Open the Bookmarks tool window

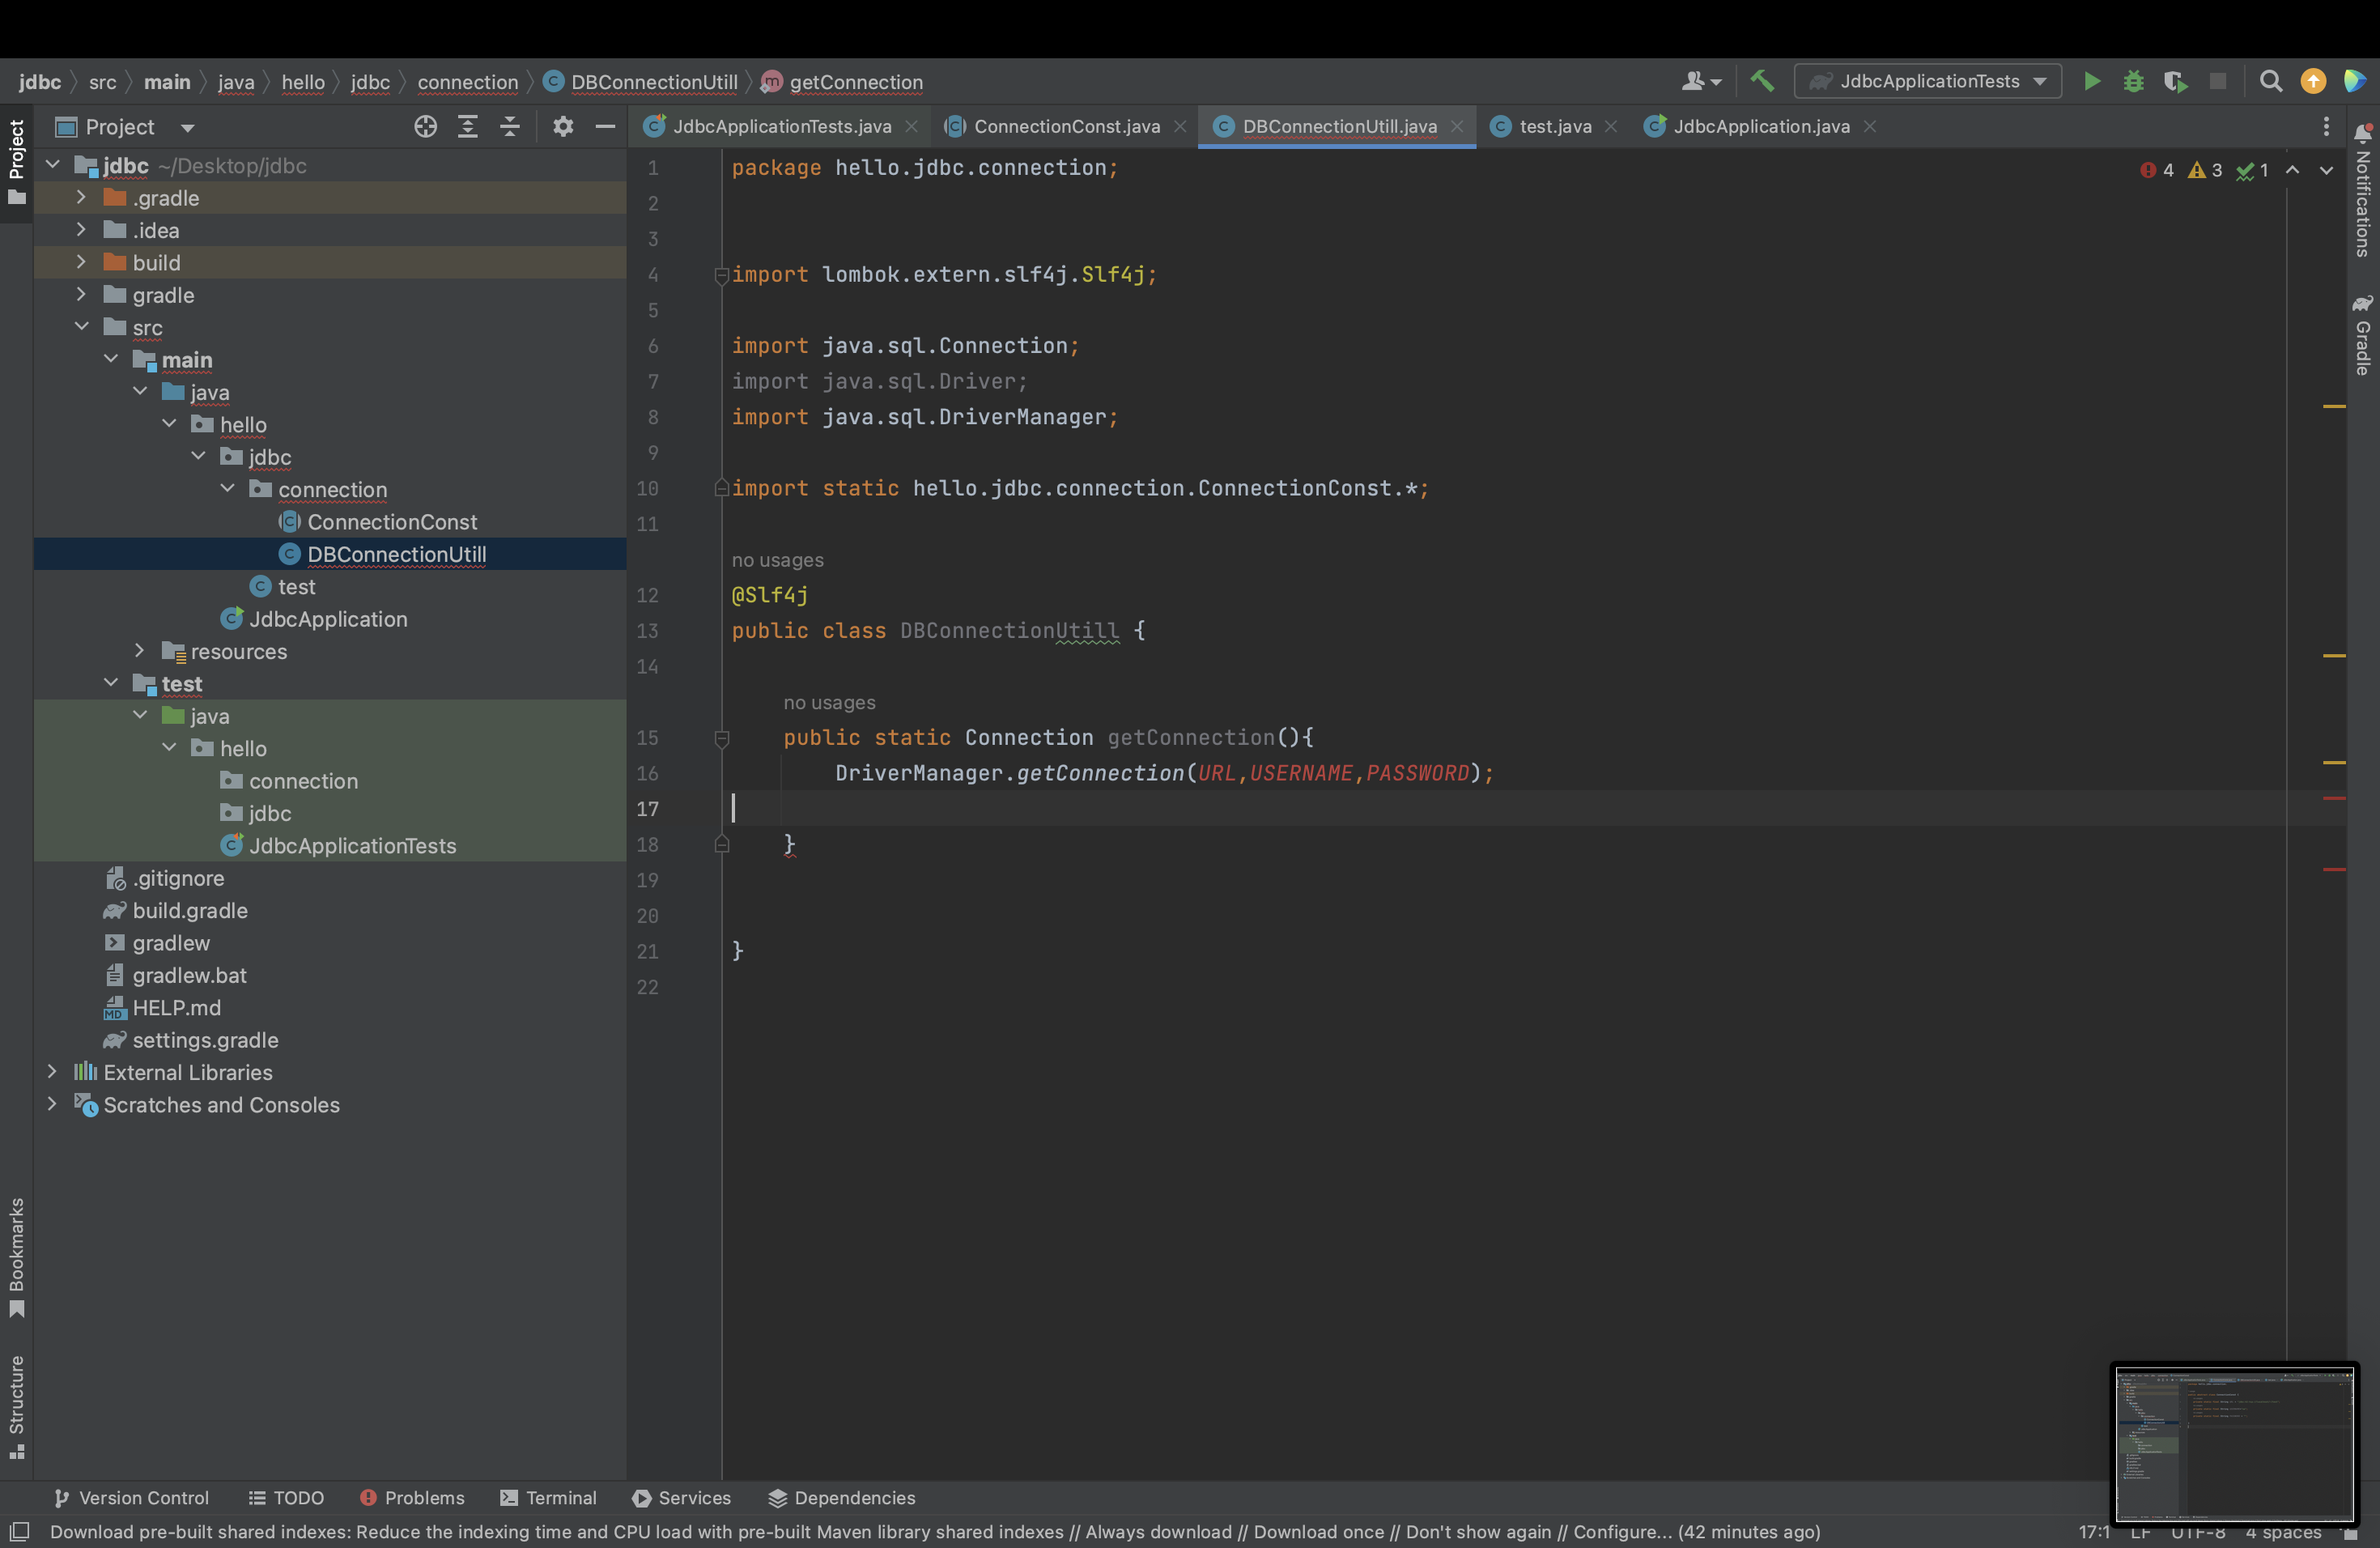[17, 1258]
